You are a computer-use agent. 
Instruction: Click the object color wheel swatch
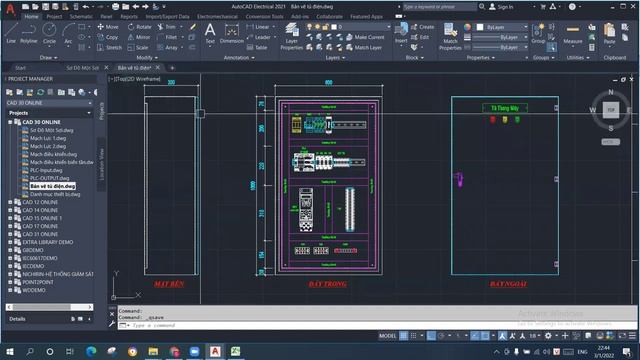click(x=467, y=27)
